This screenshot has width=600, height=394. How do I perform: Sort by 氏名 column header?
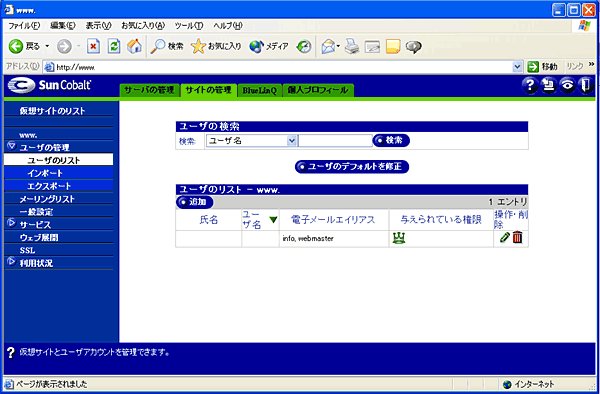[x=209, y=220]
